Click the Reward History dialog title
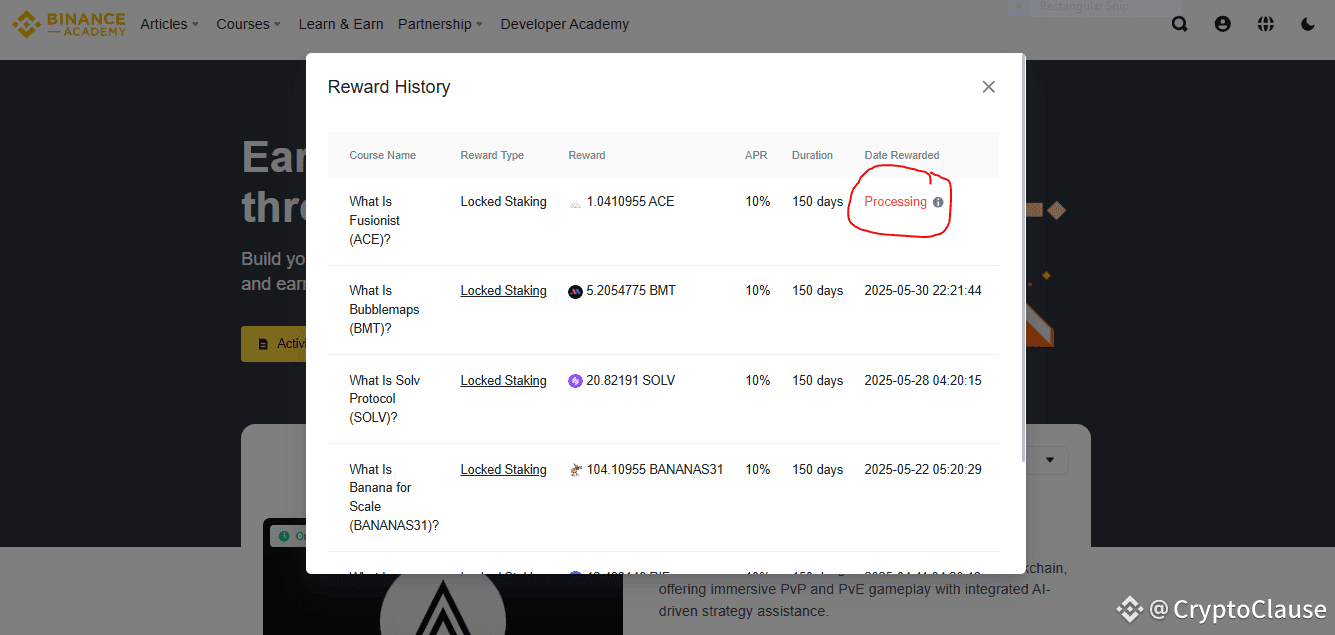 (389, 87)
